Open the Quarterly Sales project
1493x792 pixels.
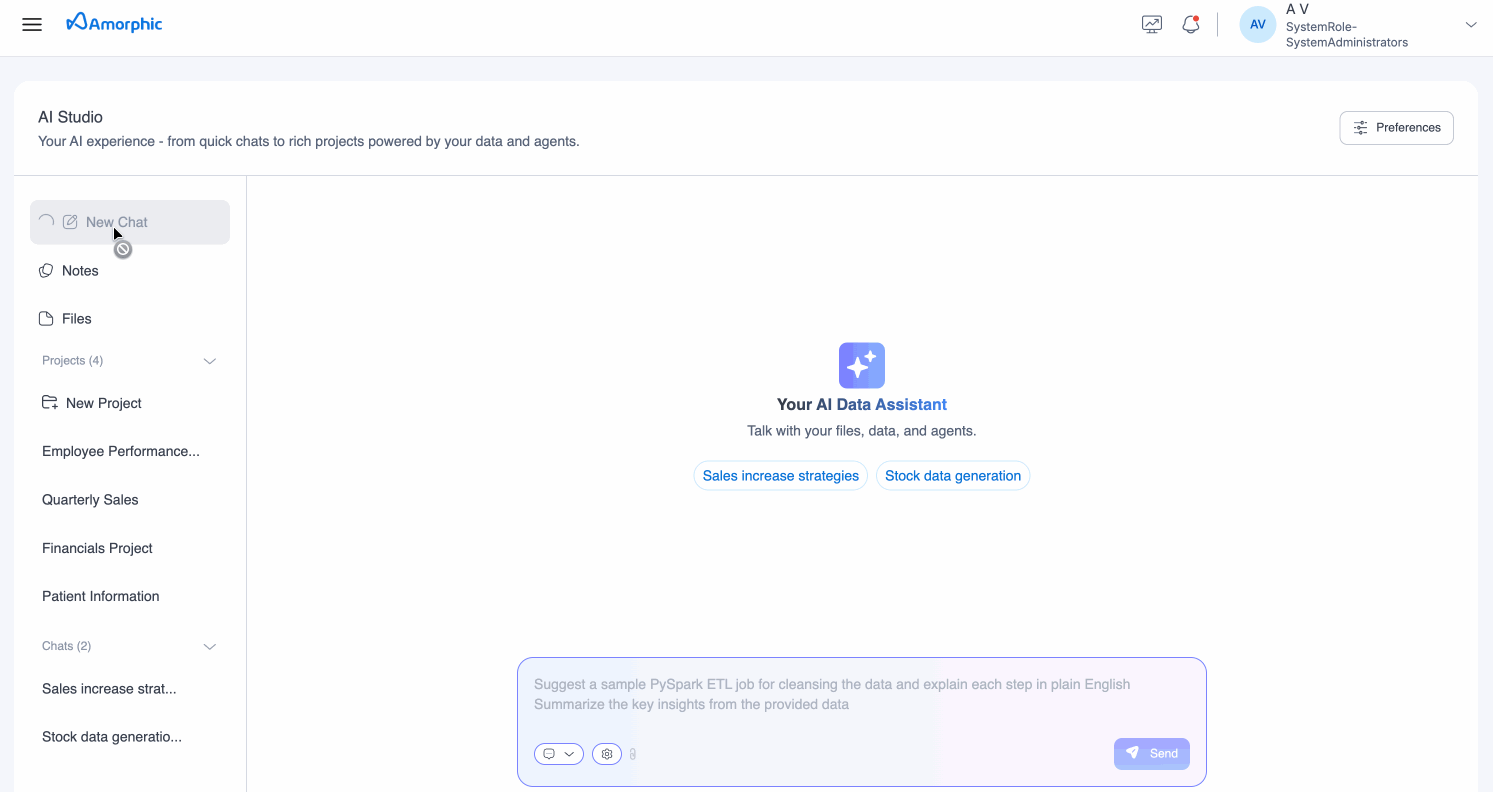90,499
